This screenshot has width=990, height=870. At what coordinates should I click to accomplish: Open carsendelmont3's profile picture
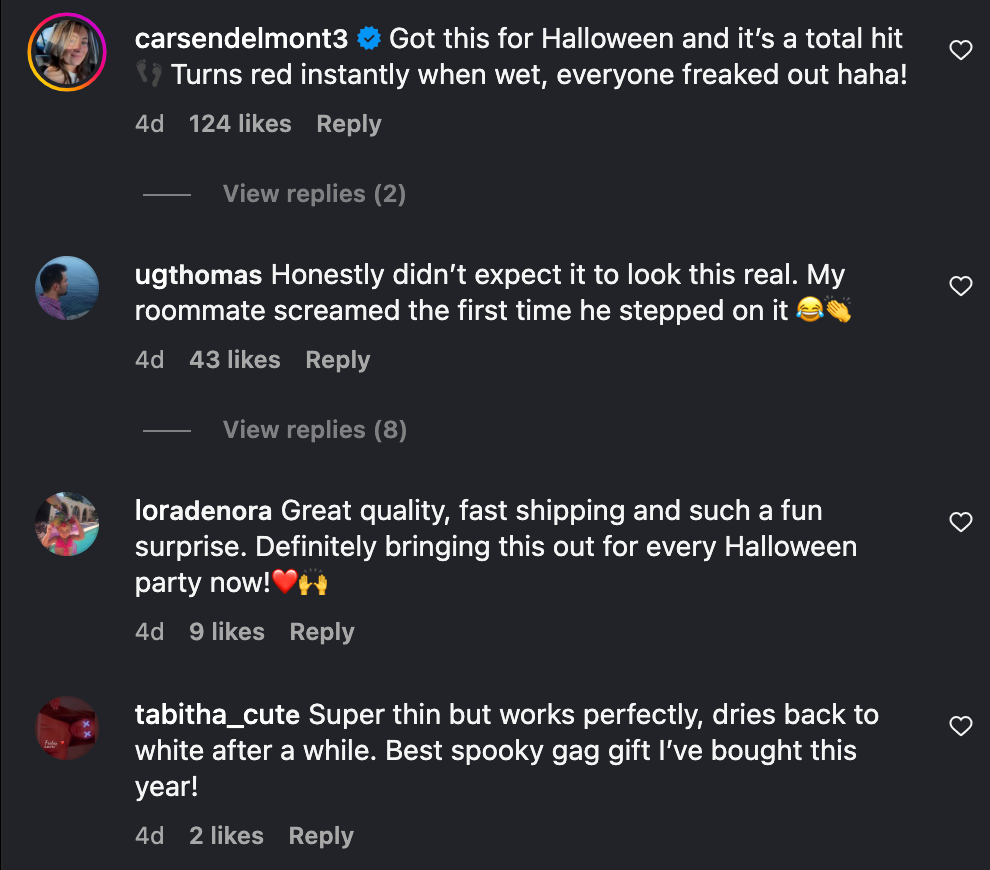coord(67,53)
